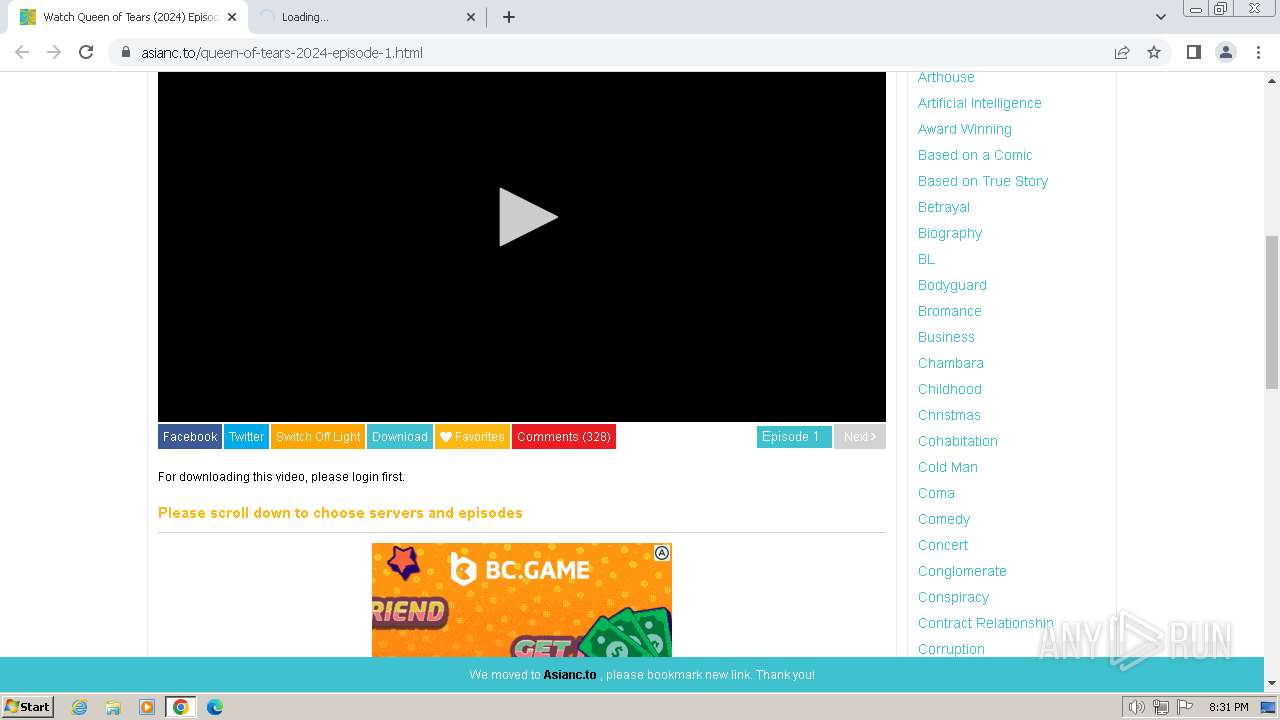Add the show to Favorites
Screen dimensions: 1280x720
(x=472, y=437)
